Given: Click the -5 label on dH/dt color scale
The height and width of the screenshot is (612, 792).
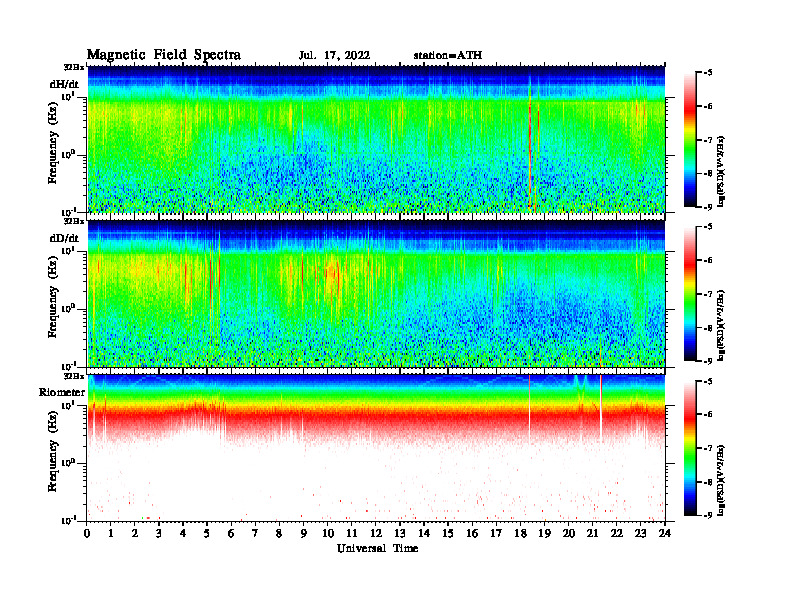Looking at the screenshot, I should pyautogui.click(x=709, y=73).
